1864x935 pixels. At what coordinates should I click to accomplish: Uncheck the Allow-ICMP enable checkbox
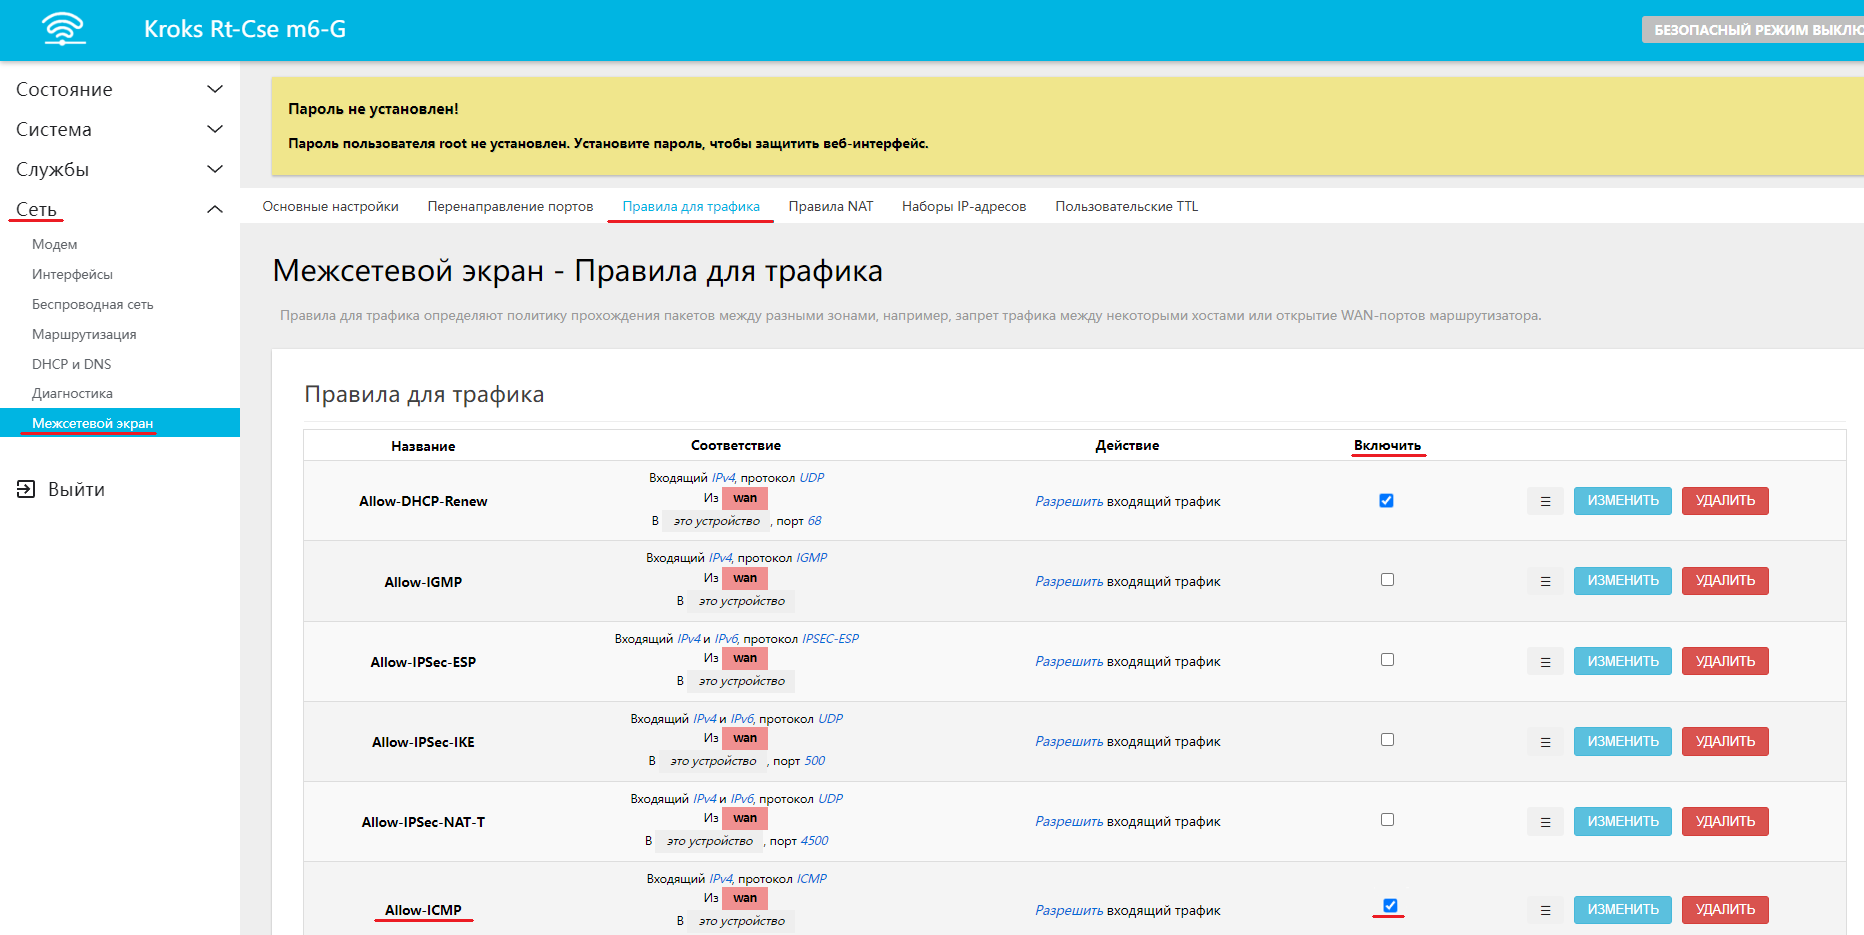point(1388,905)
